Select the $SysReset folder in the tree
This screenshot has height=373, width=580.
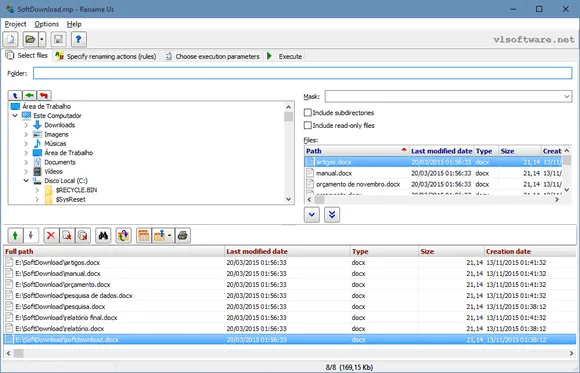click(71, 199)
